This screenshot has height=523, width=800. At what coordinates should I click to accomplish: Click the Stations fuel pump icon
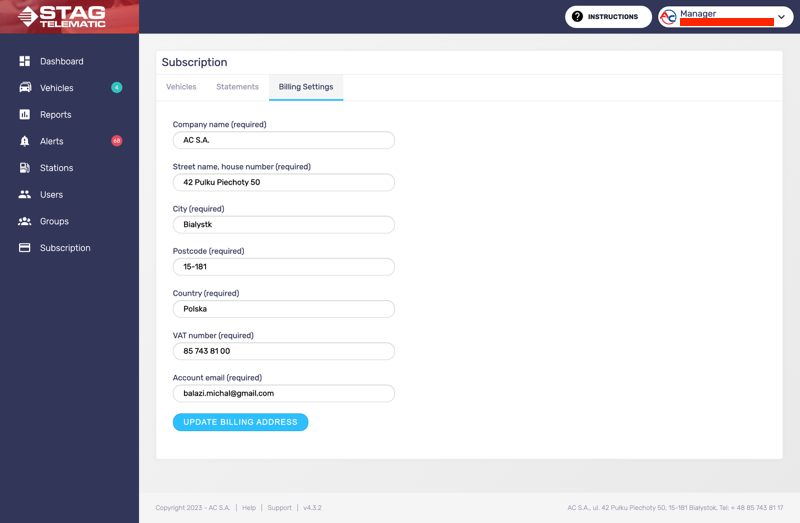tap(24, 168)
